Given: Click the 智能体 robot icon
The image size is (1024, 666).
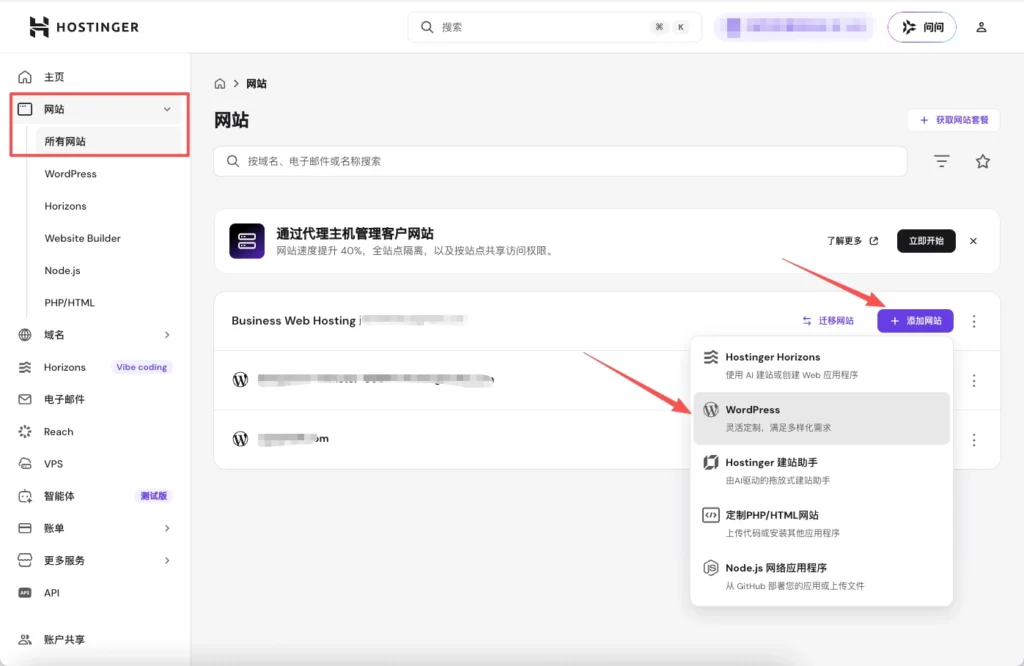Looking at the screenshot, I should 25,496.
